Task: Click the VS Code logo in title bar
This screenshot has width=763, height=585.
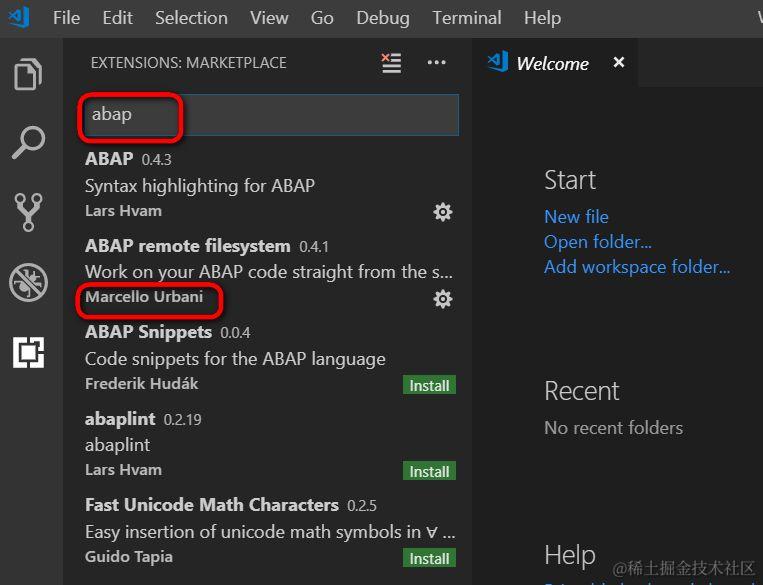Action: point(19,18)
